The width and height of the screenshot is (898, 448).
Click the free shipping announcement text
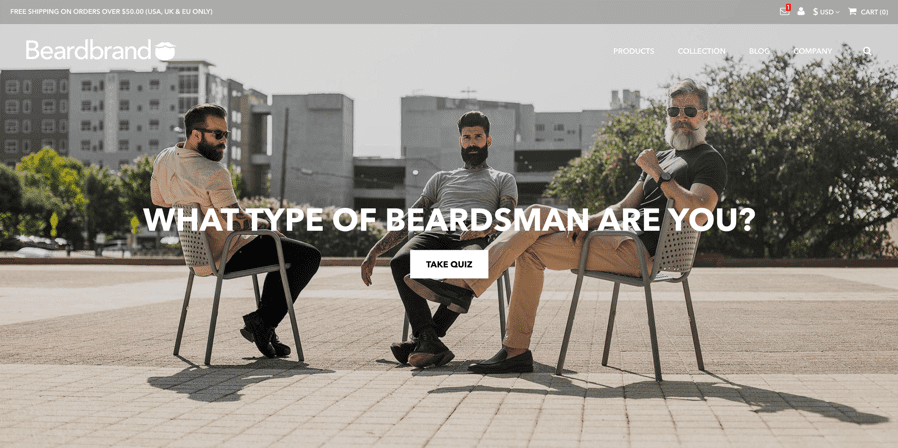pos(111,11)
